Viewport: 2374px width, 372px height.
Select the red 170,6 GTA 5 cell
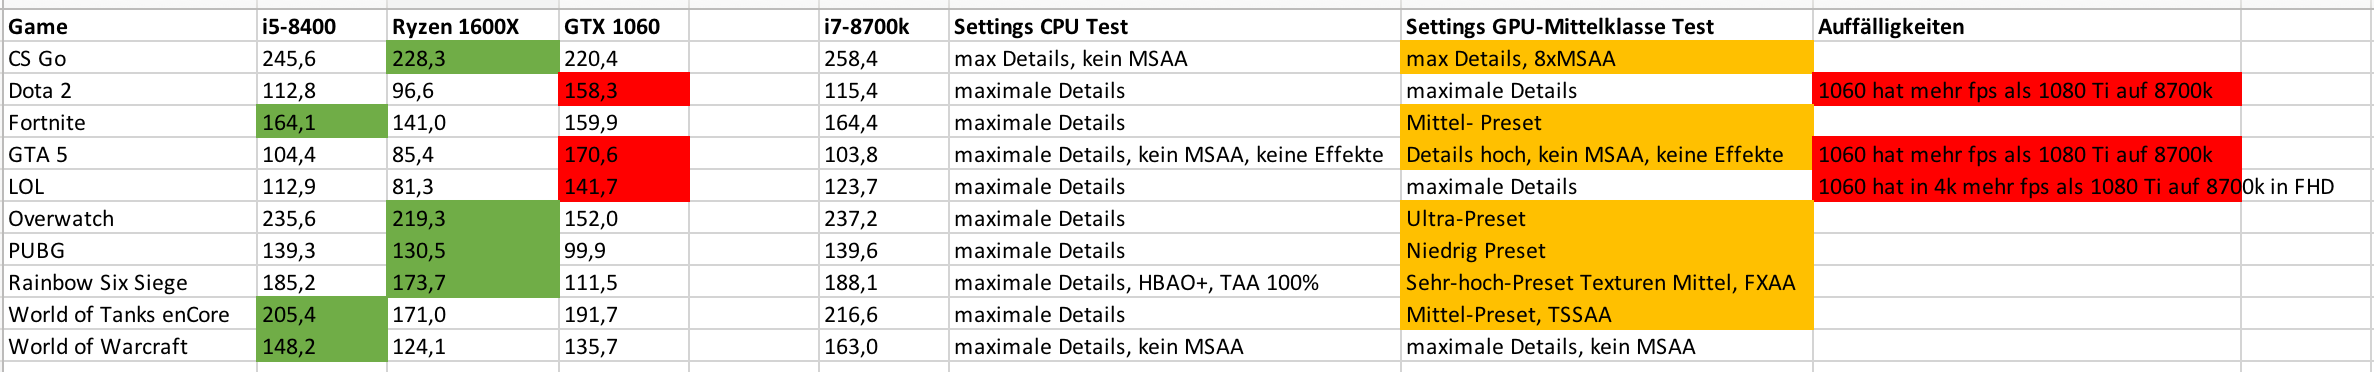(x=624, y=154)
